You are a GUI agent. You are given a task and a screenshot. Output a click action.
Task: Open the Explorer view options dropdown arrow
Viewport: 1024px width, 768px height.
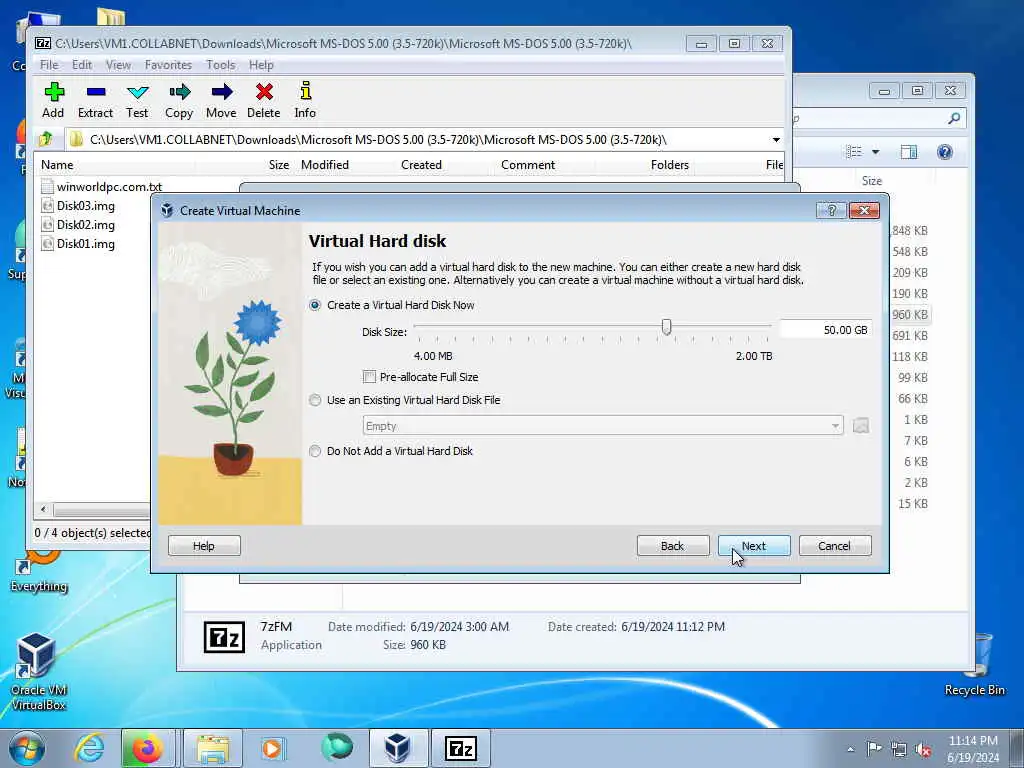876,152
